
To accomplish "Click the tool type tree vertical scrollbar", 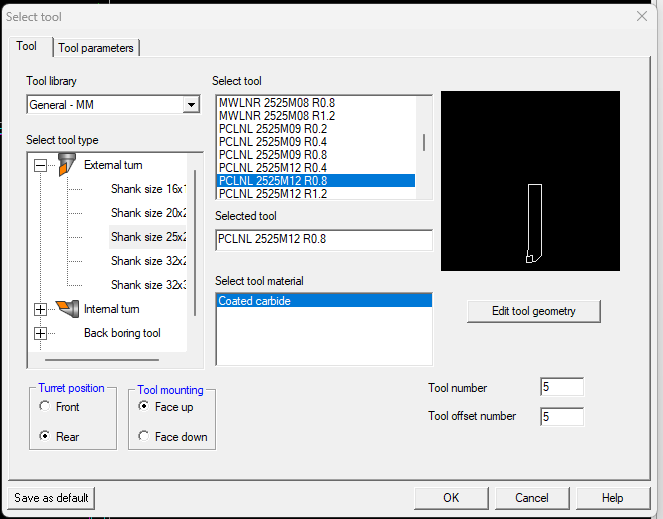I will pyautogui.click(x=195, y=243).
